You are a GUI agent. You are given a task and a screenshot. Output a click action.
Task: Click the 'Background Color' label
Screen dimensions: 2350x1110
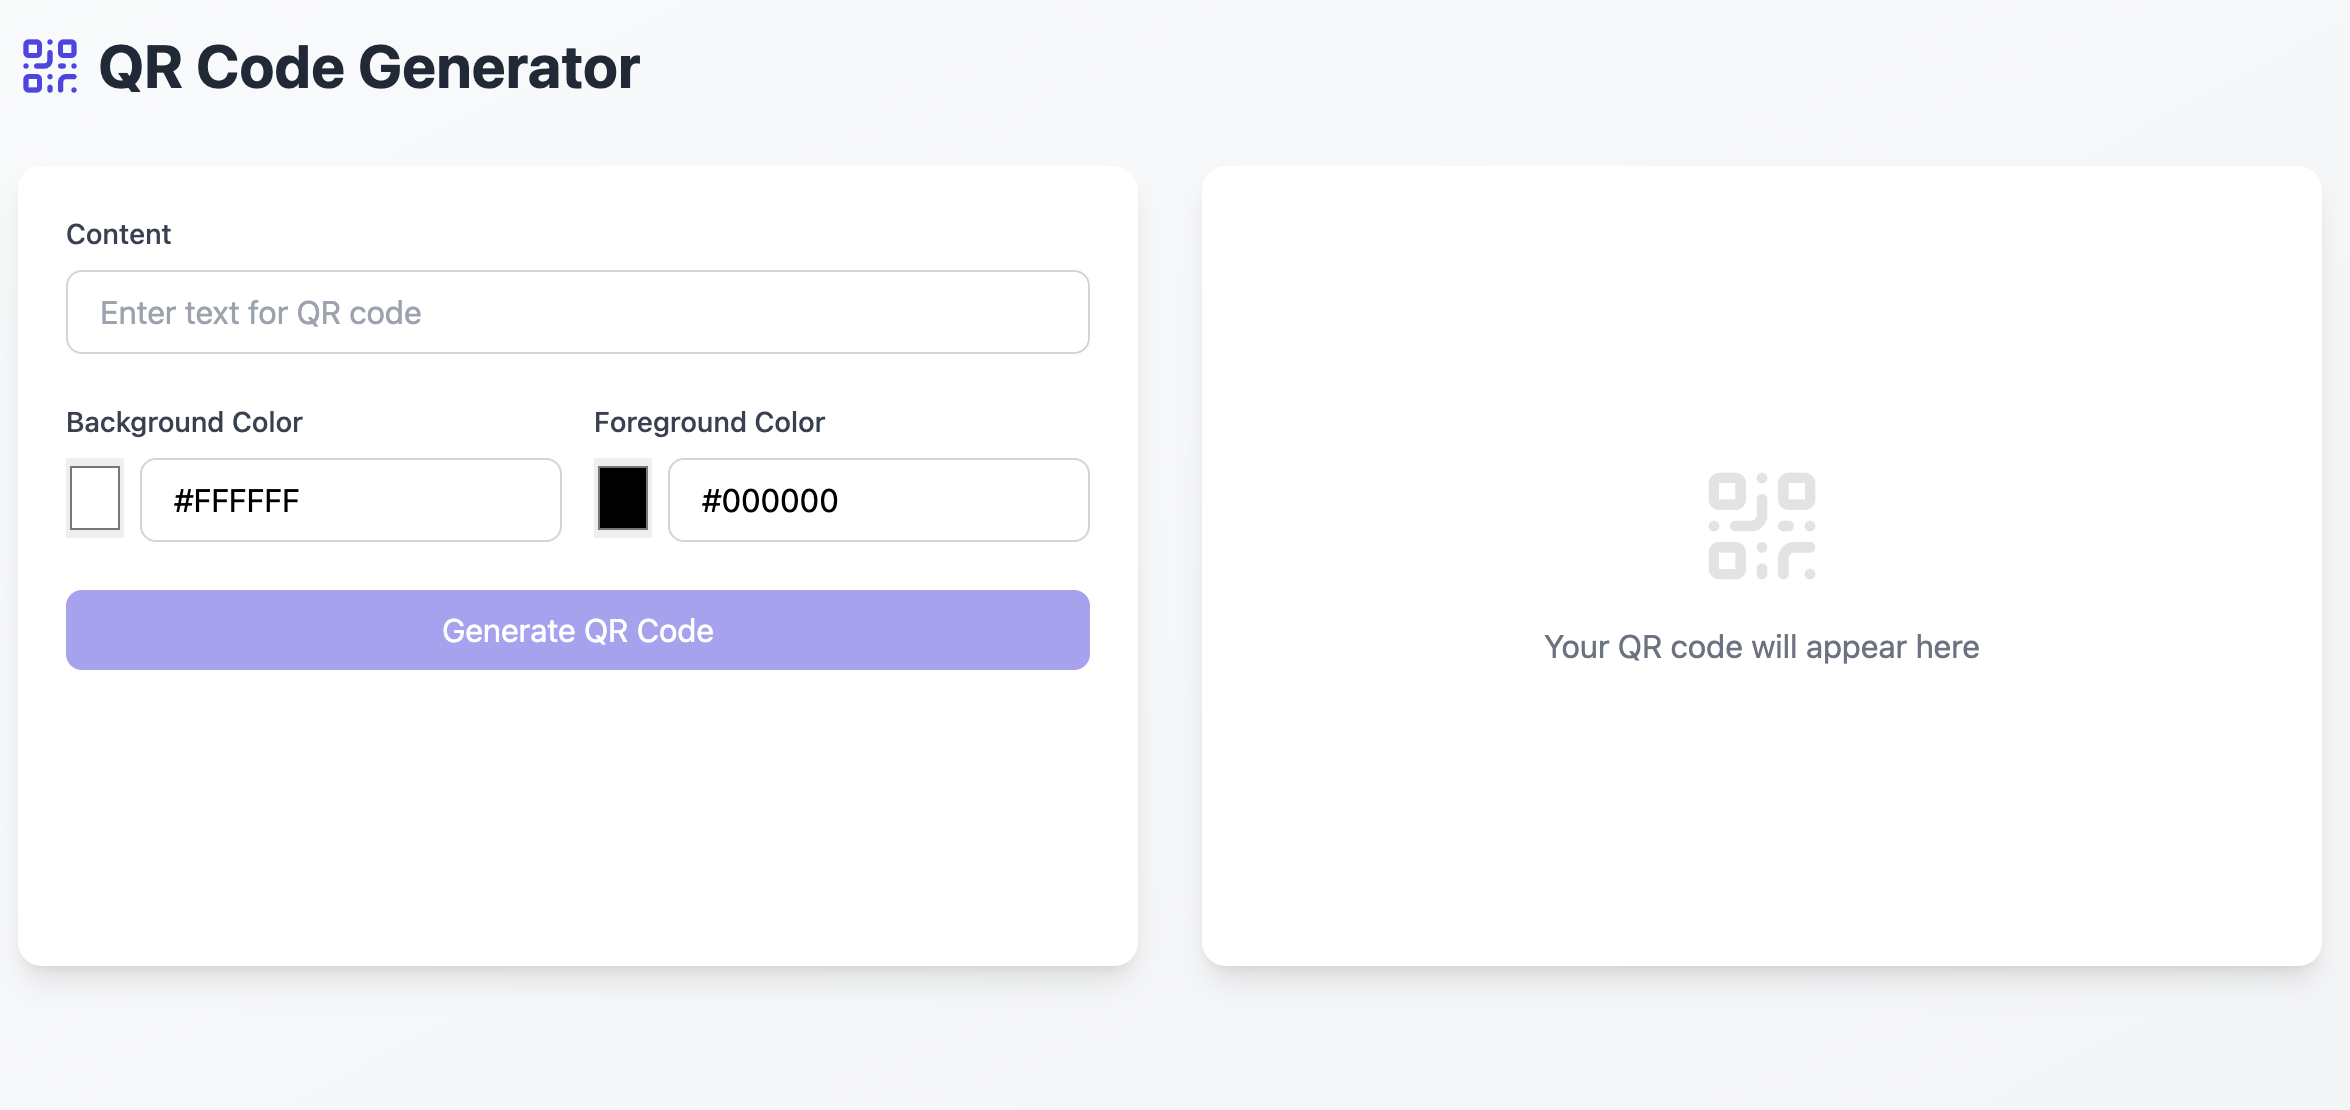pyautogui.click(x=184, y=422)
